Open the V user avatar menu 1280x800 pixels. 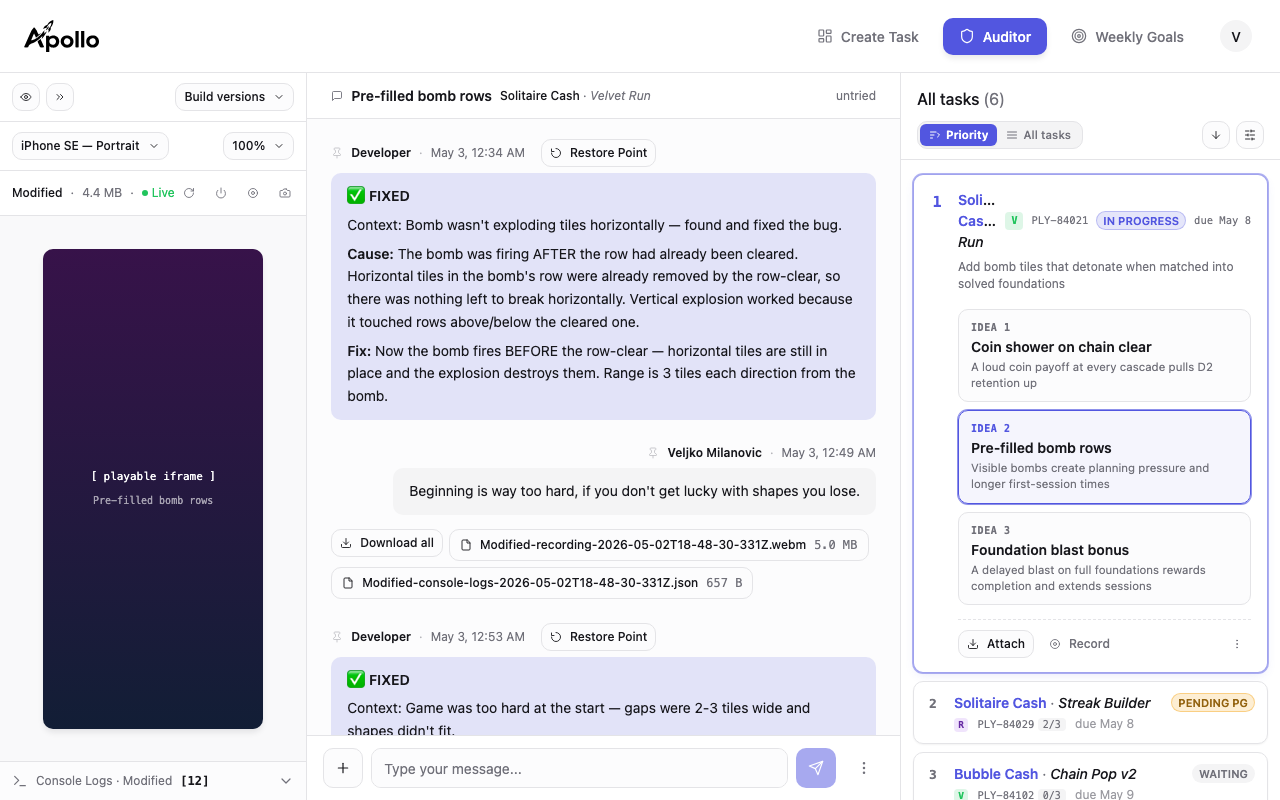click(1236, 37)
